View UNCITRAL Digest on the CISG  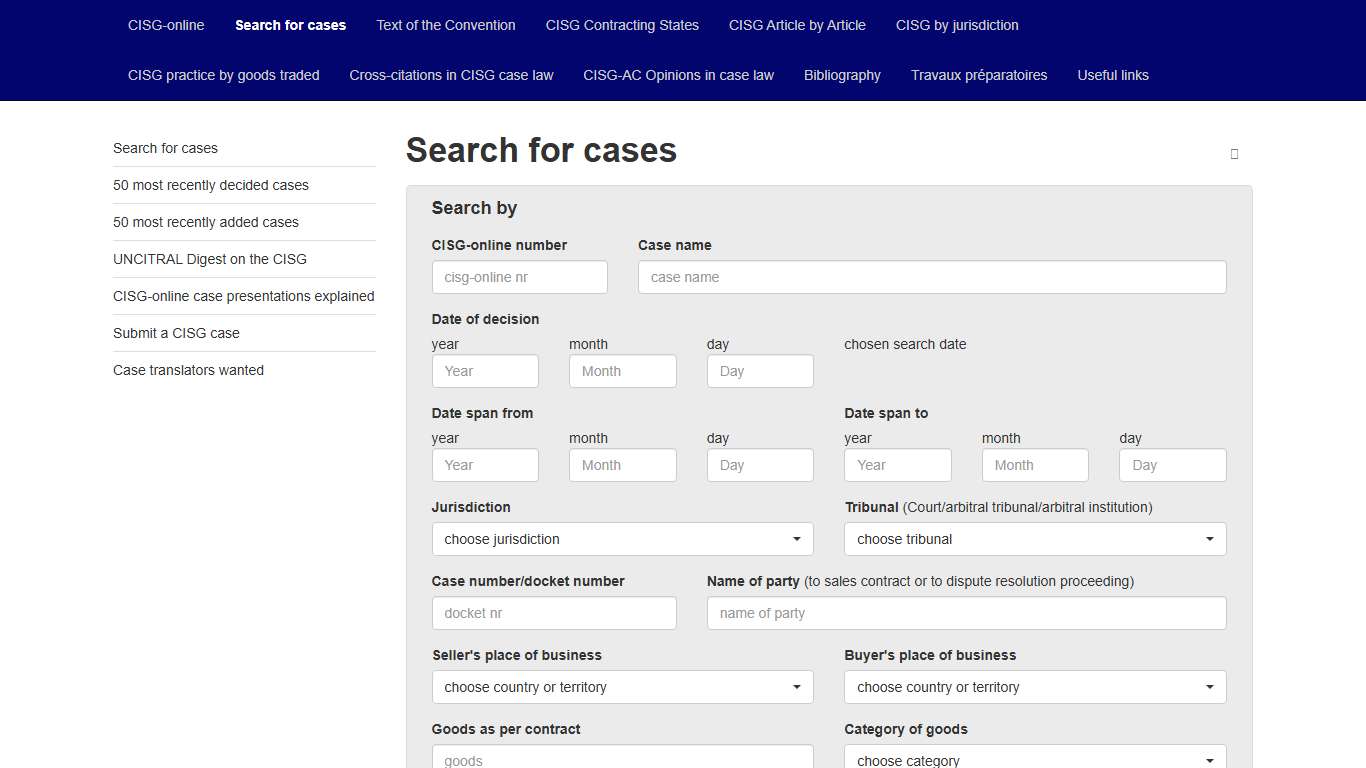(x=210, y=259)
